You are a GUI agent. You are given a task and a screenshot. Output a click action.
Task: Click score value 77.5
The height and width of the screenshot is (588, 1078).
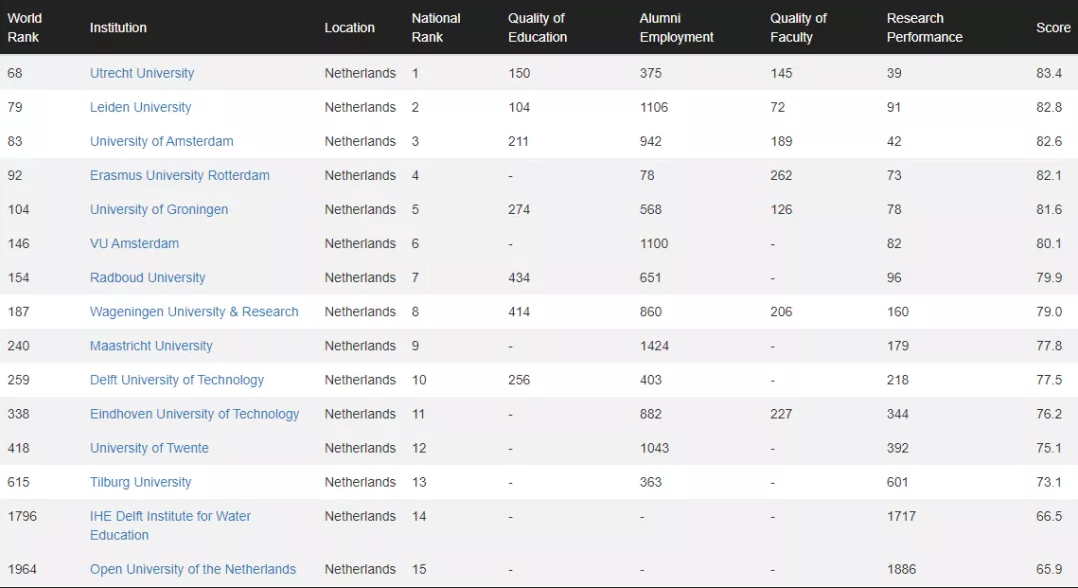click(x=1049, y=380)
